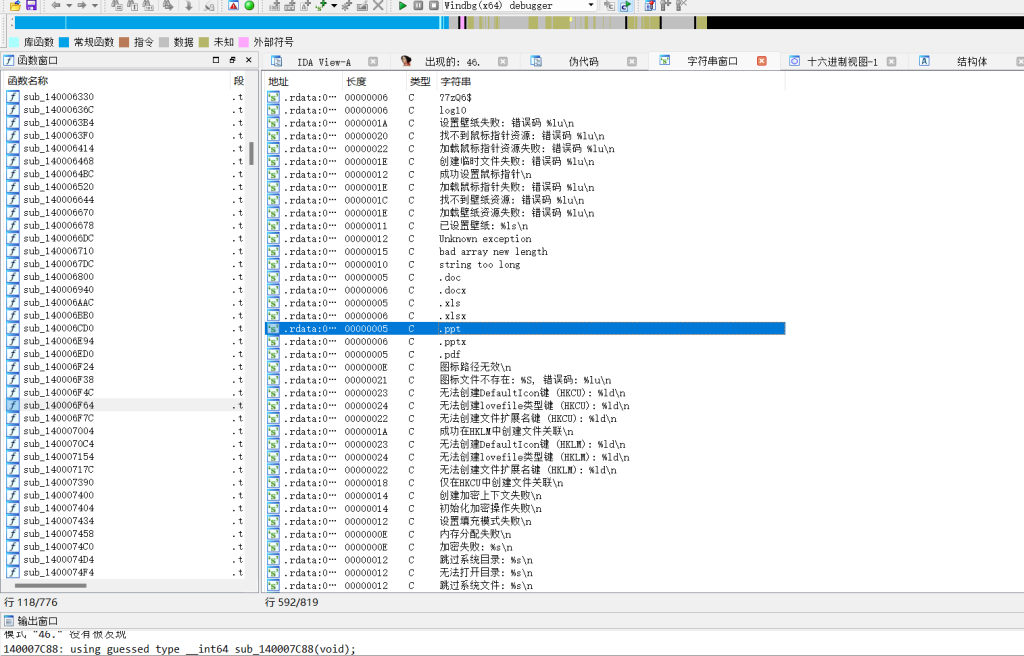The height and width of the screenshot is (656, 1024).
Task: Switch to the 十六进制视图-1 tab
Action: pyautogui.click(x=842, y=61)
